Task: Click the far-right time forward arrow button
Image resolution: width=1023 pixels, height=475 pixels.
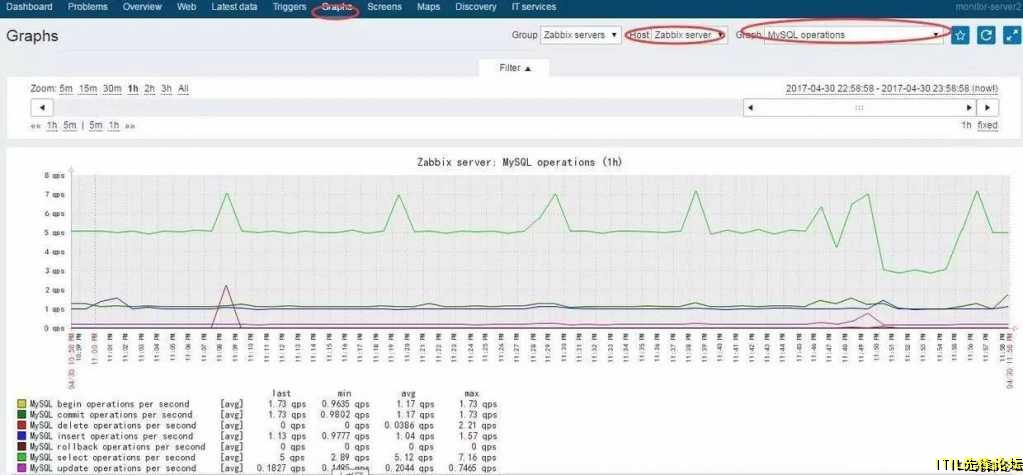Action: [987, 108]
